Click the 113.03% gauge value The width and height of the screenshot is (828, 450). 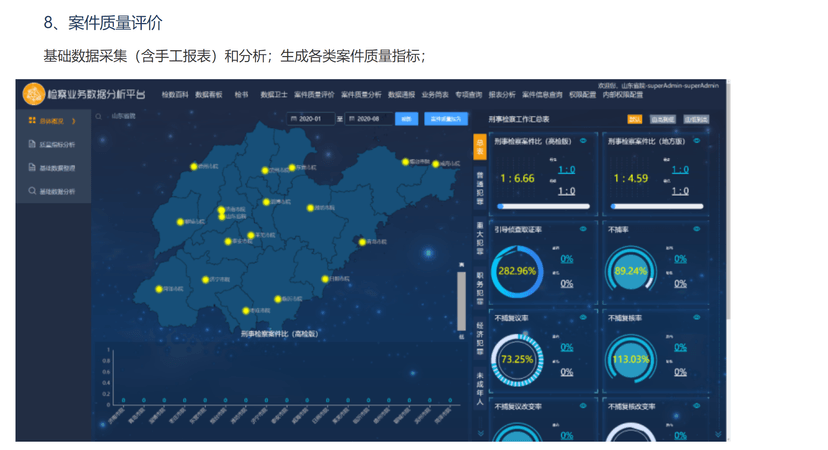click(631, 360)
